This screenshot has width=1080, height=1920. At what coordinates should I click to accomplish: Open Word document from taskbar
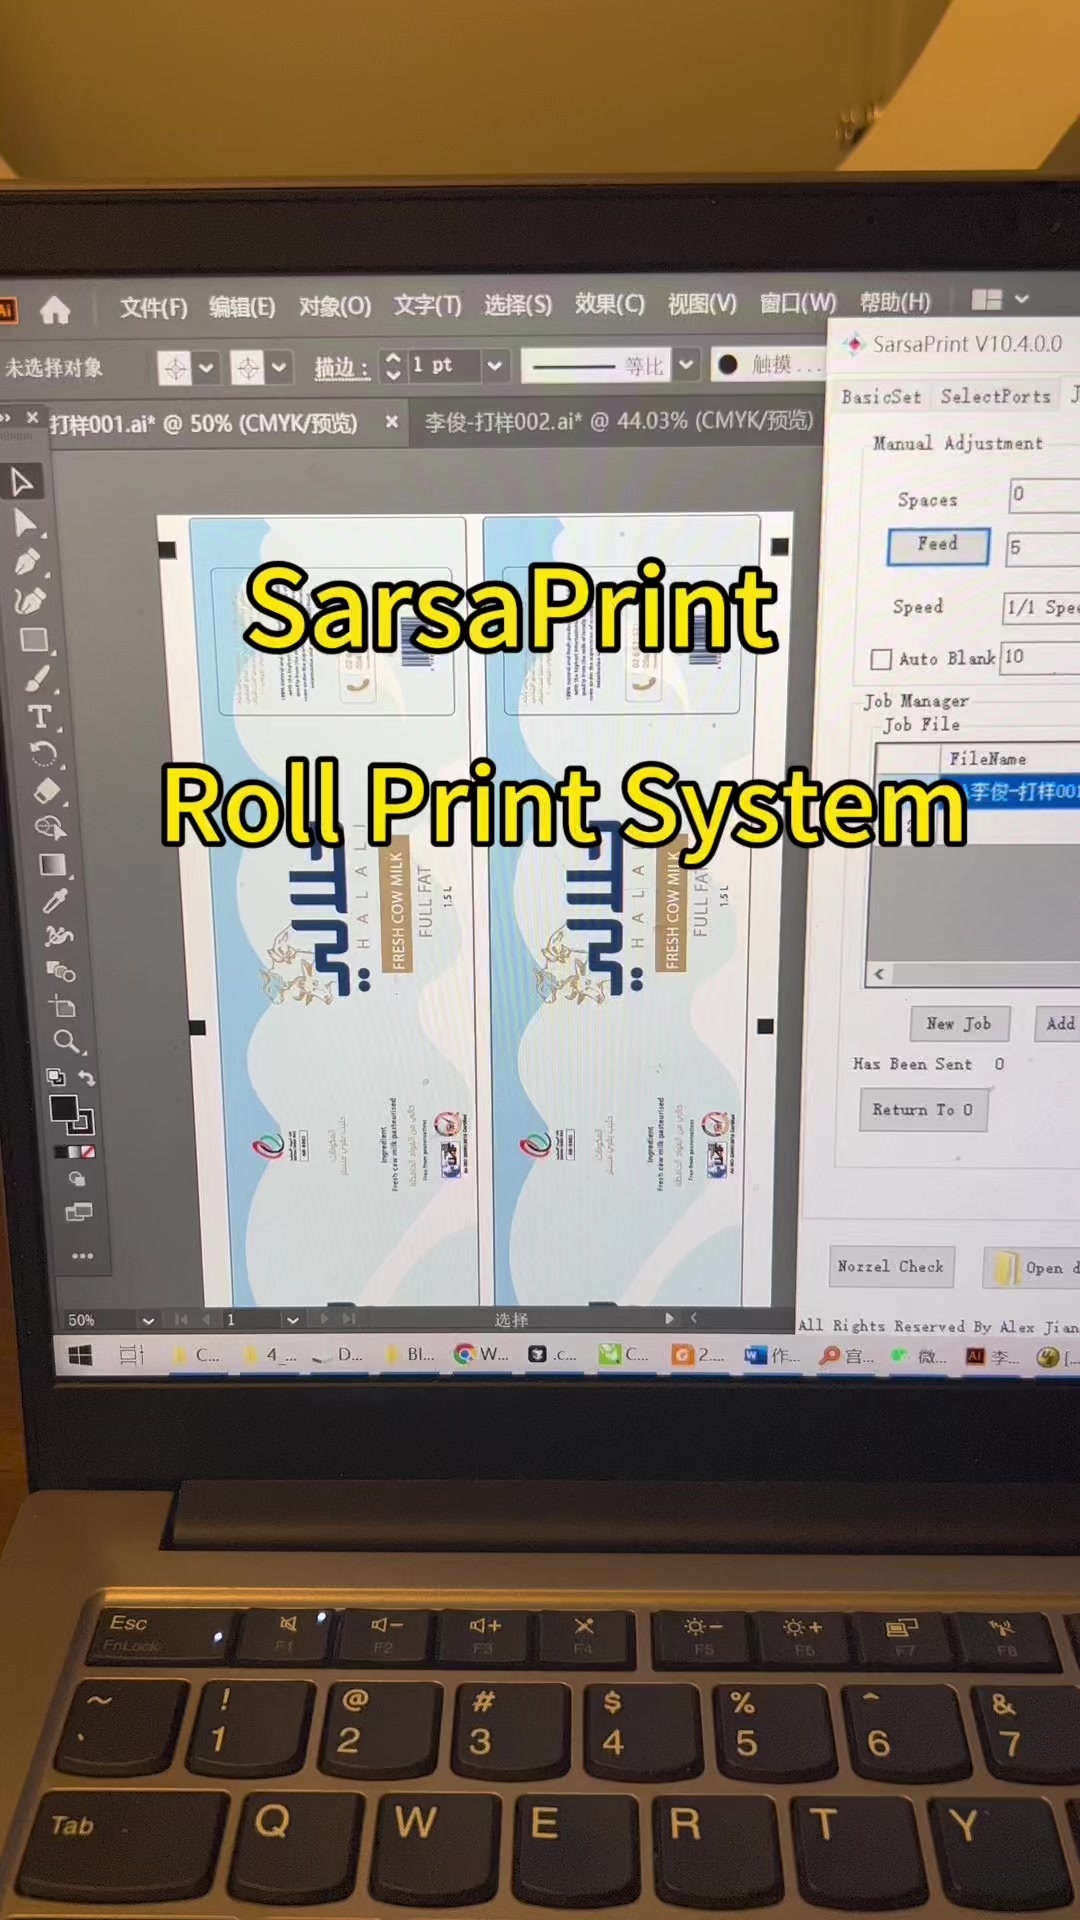(x=772, y=1355)
